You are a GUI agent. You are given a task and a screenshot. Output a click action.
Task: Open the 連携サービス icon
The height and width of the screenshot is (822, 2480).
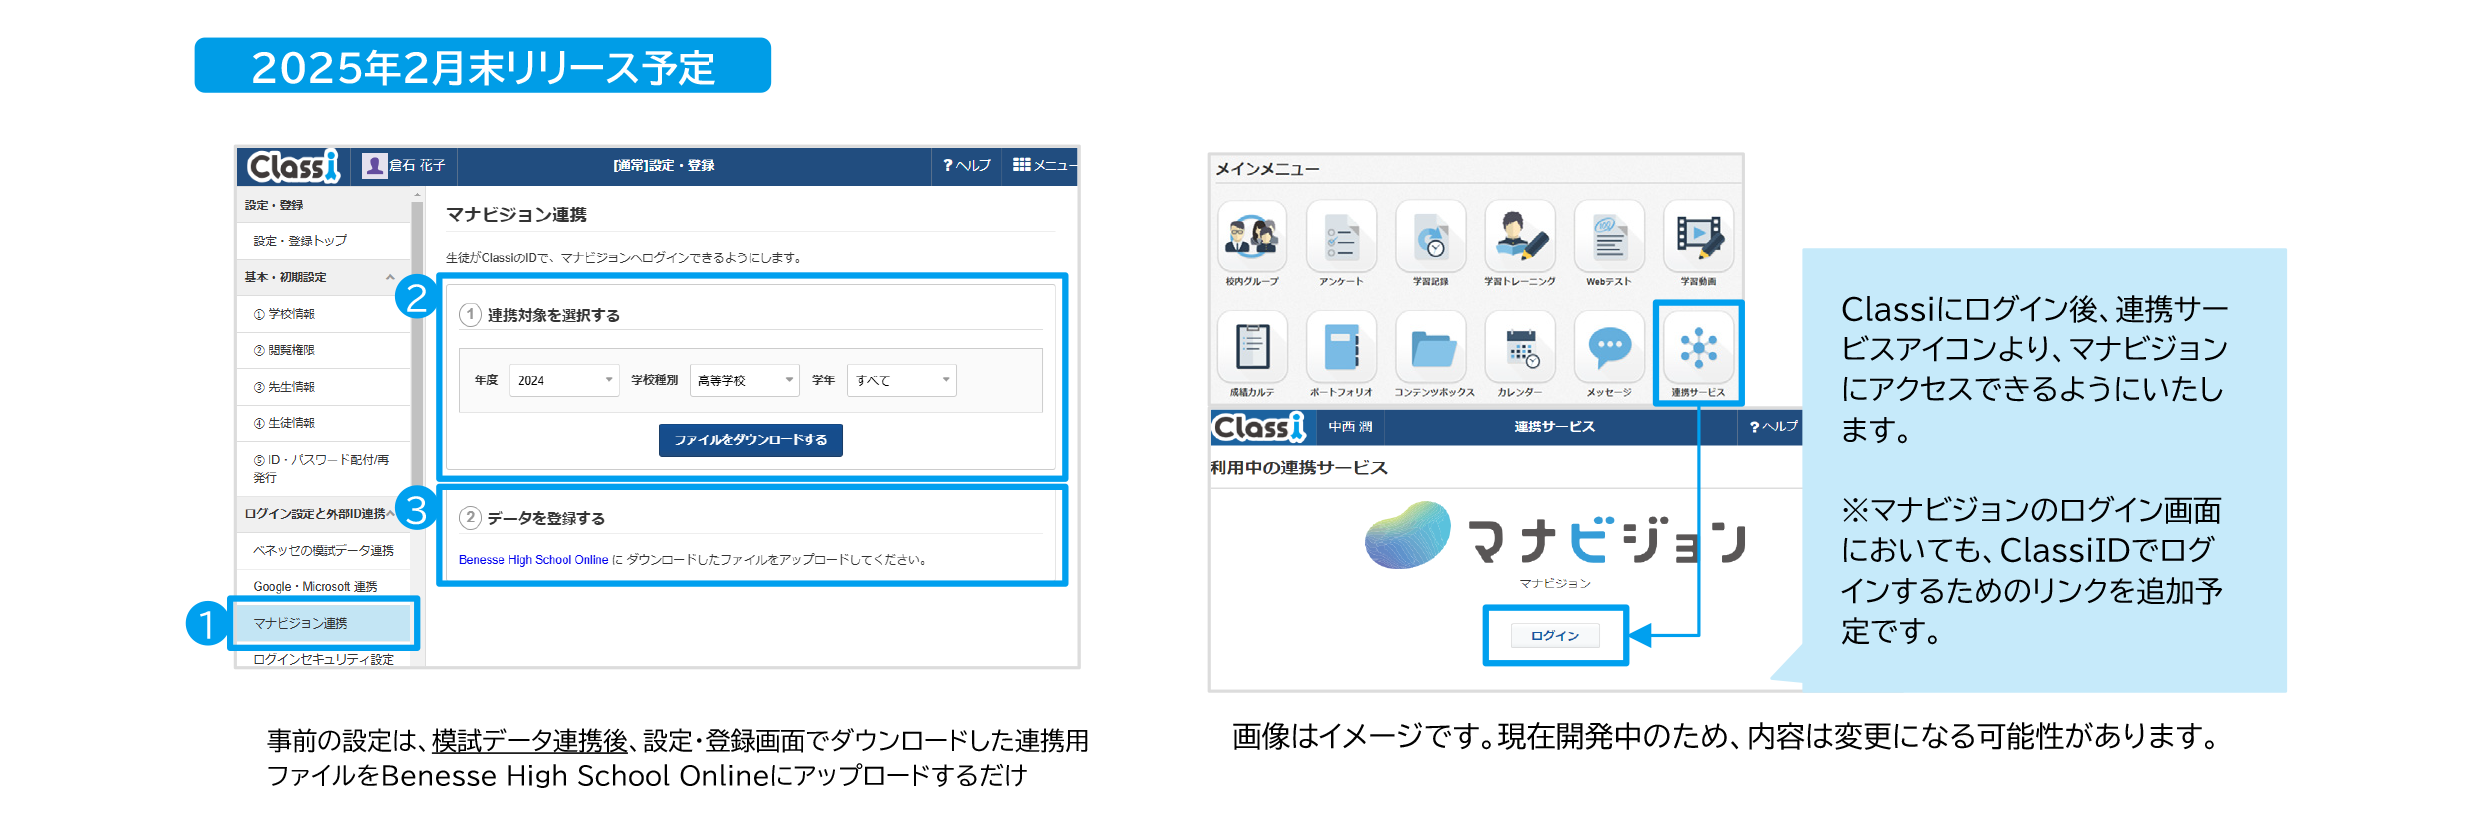pos(1698,347)
